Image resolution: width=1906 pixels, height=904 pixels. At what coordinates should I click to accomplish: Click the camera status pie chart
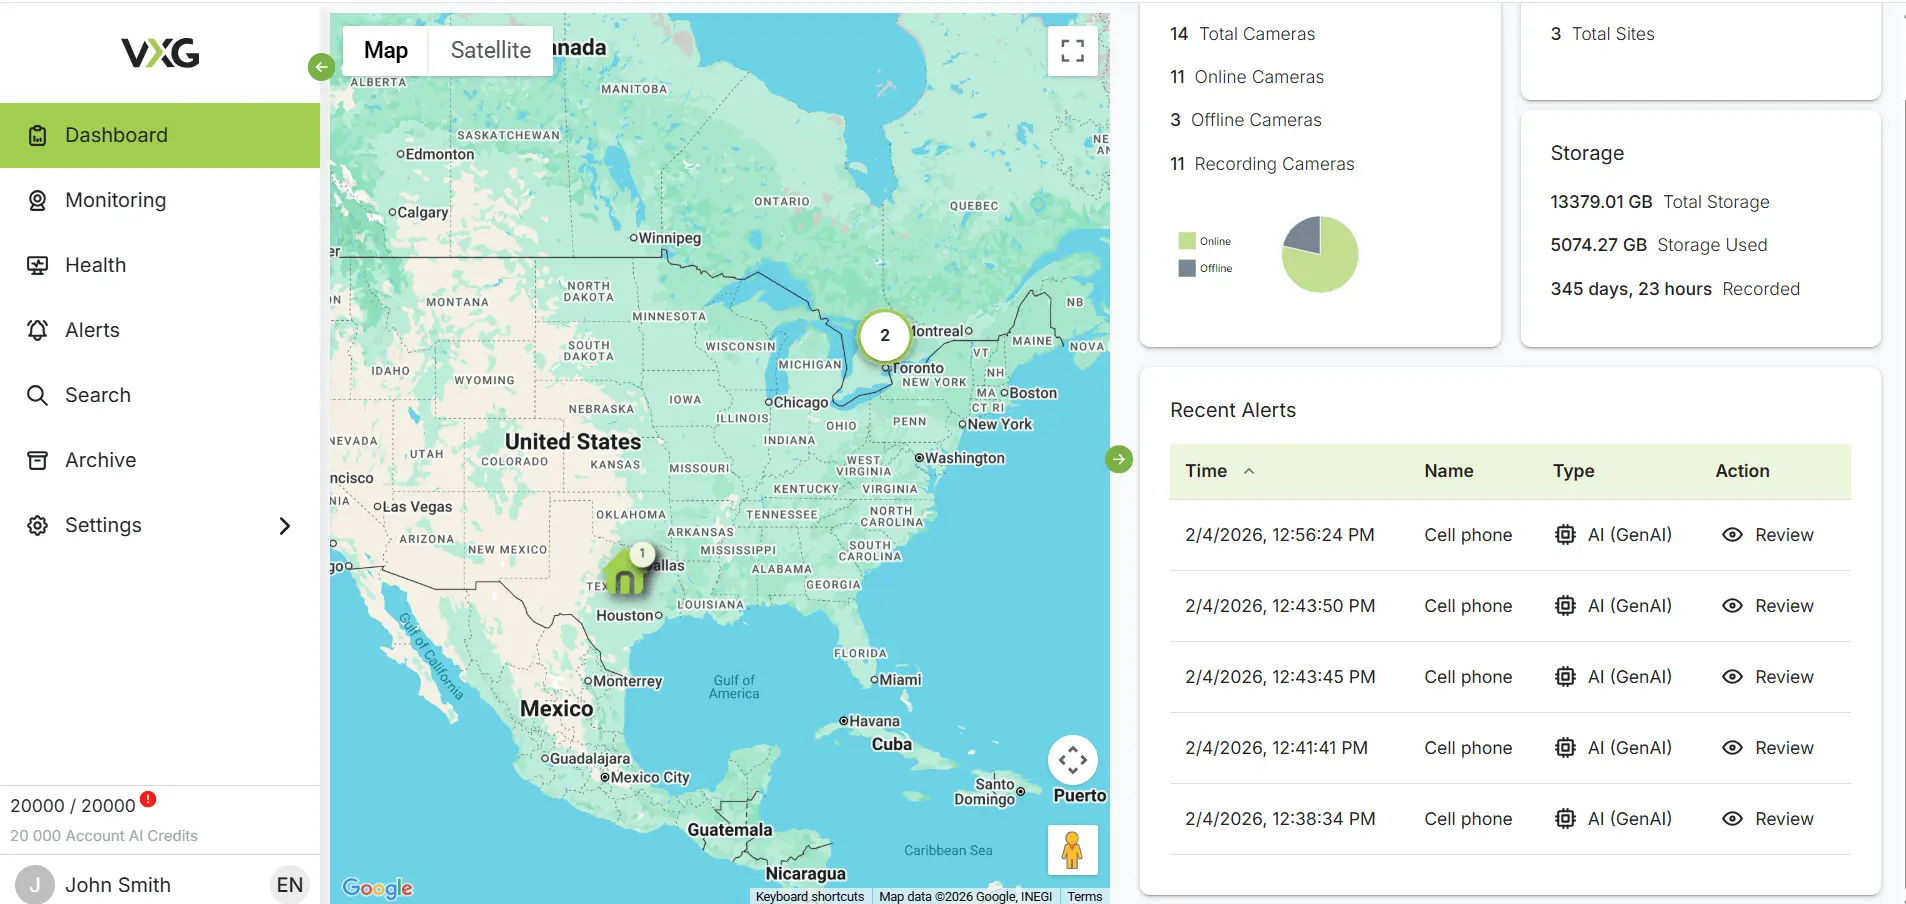click(x=1320, y=254)
